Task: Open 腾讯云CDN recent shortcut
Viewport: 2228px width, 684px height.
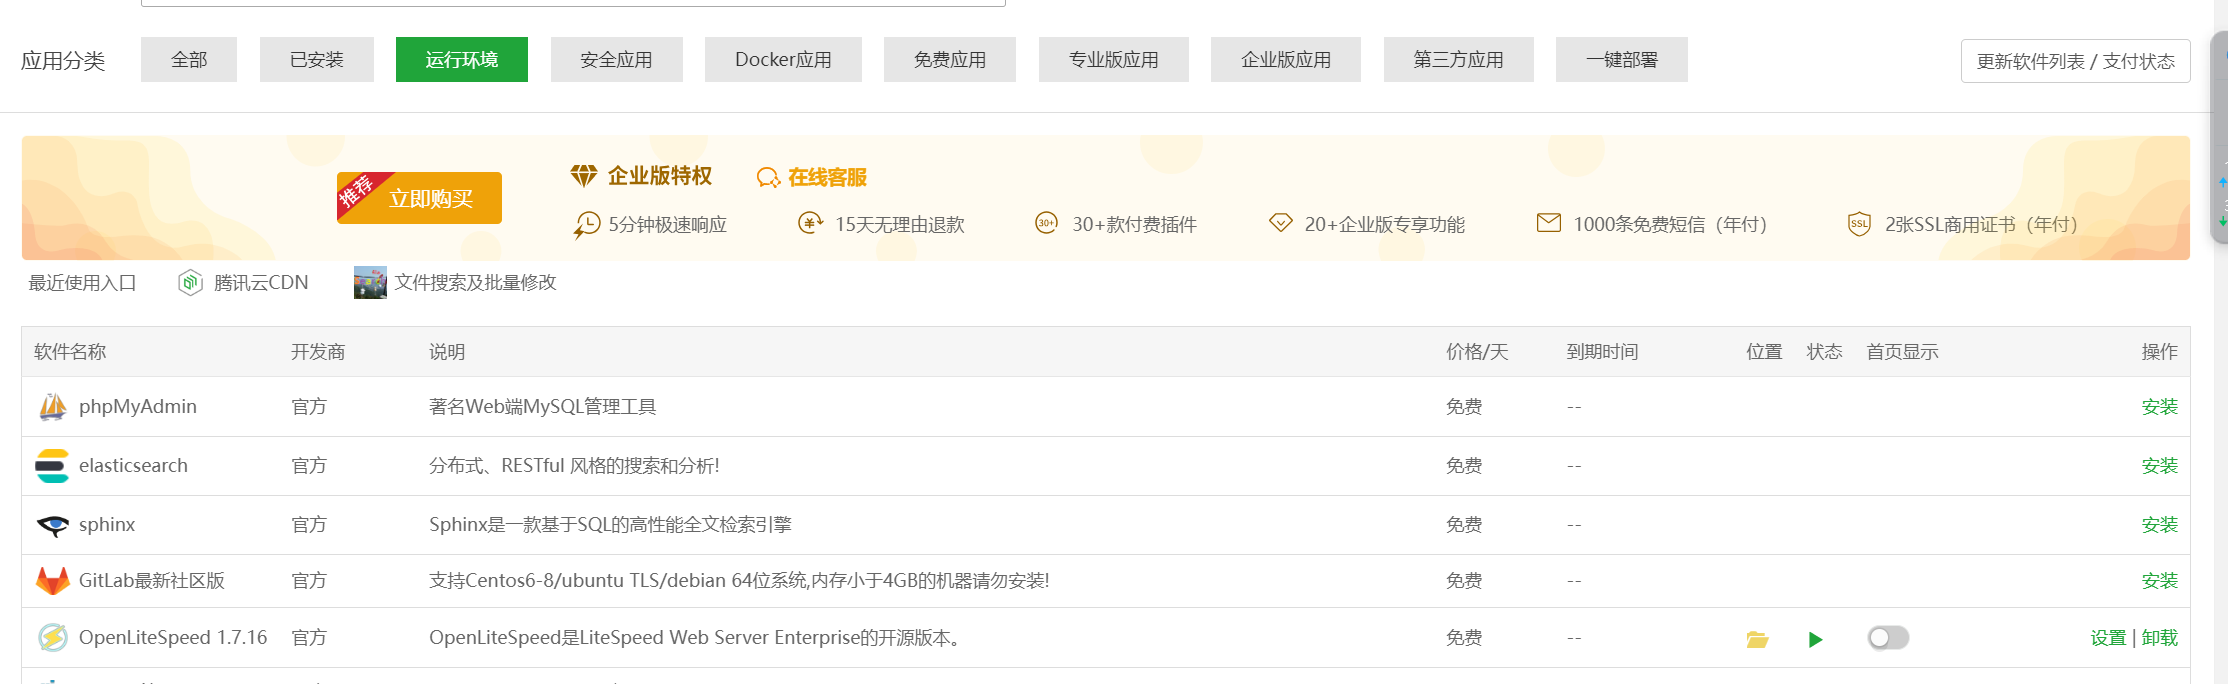Action: pyautogui.click(x=261, y=283)
